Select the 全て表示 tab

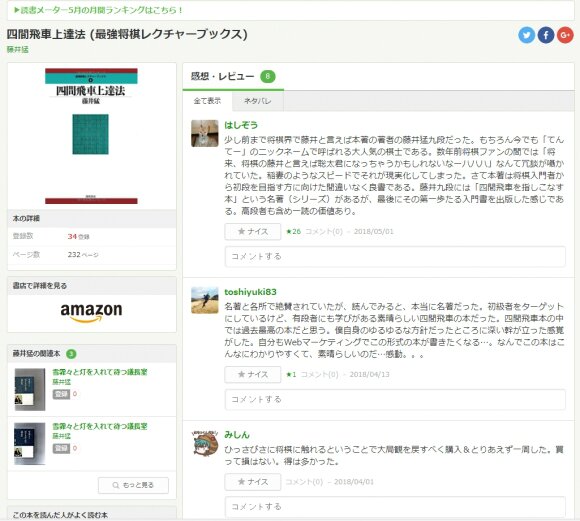(x=207, y=101)
